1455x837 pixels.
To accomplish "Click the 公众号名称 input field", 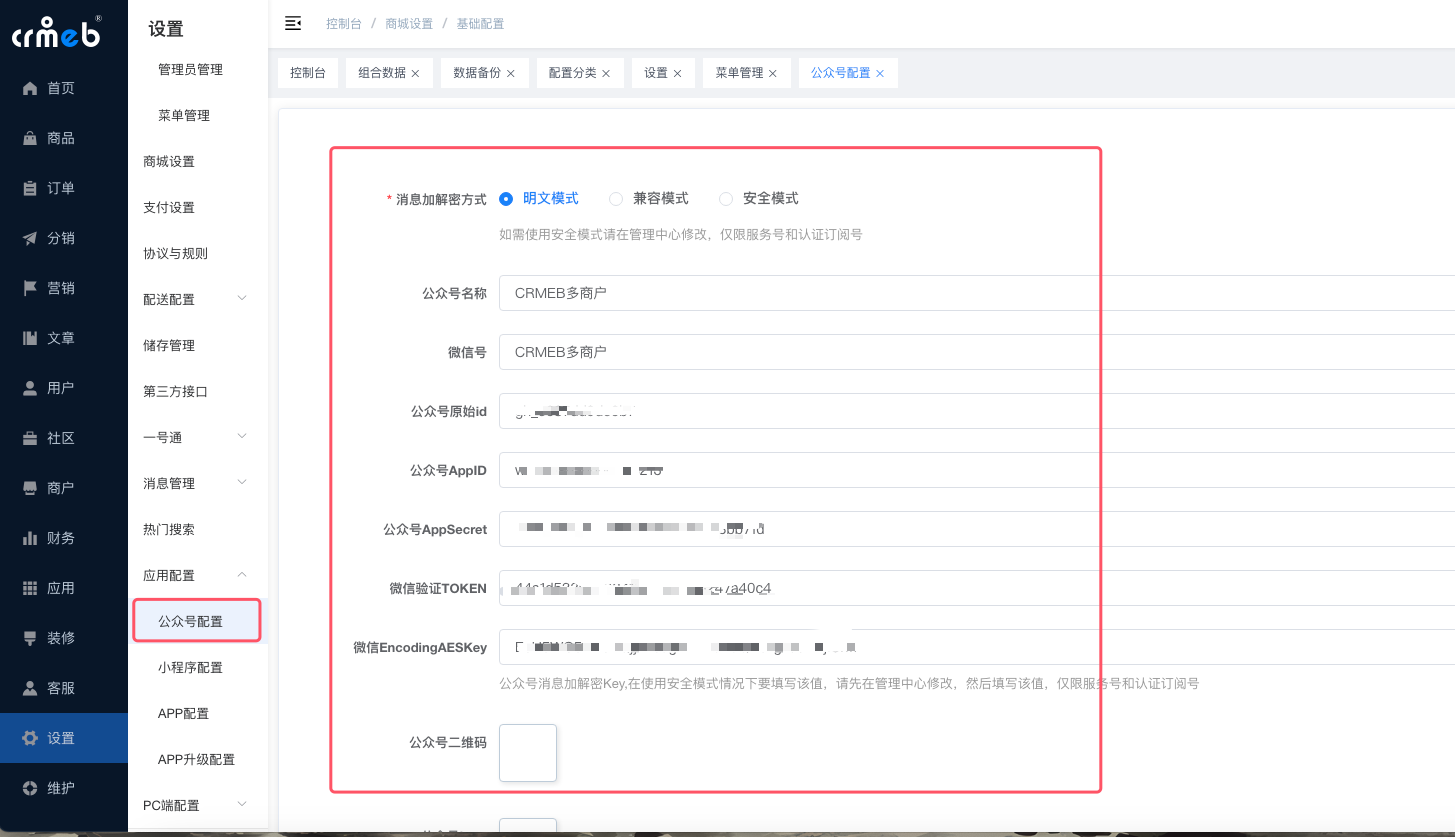I will [975, 293].
